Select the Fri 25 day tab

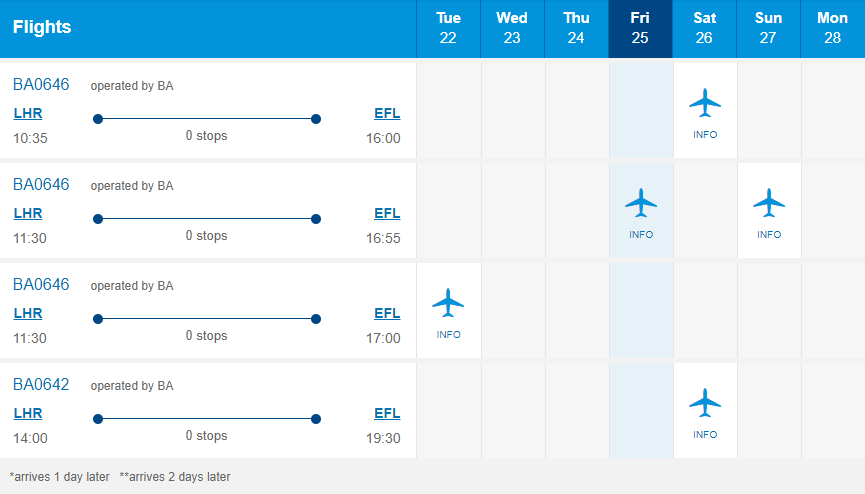pos(640,29)
